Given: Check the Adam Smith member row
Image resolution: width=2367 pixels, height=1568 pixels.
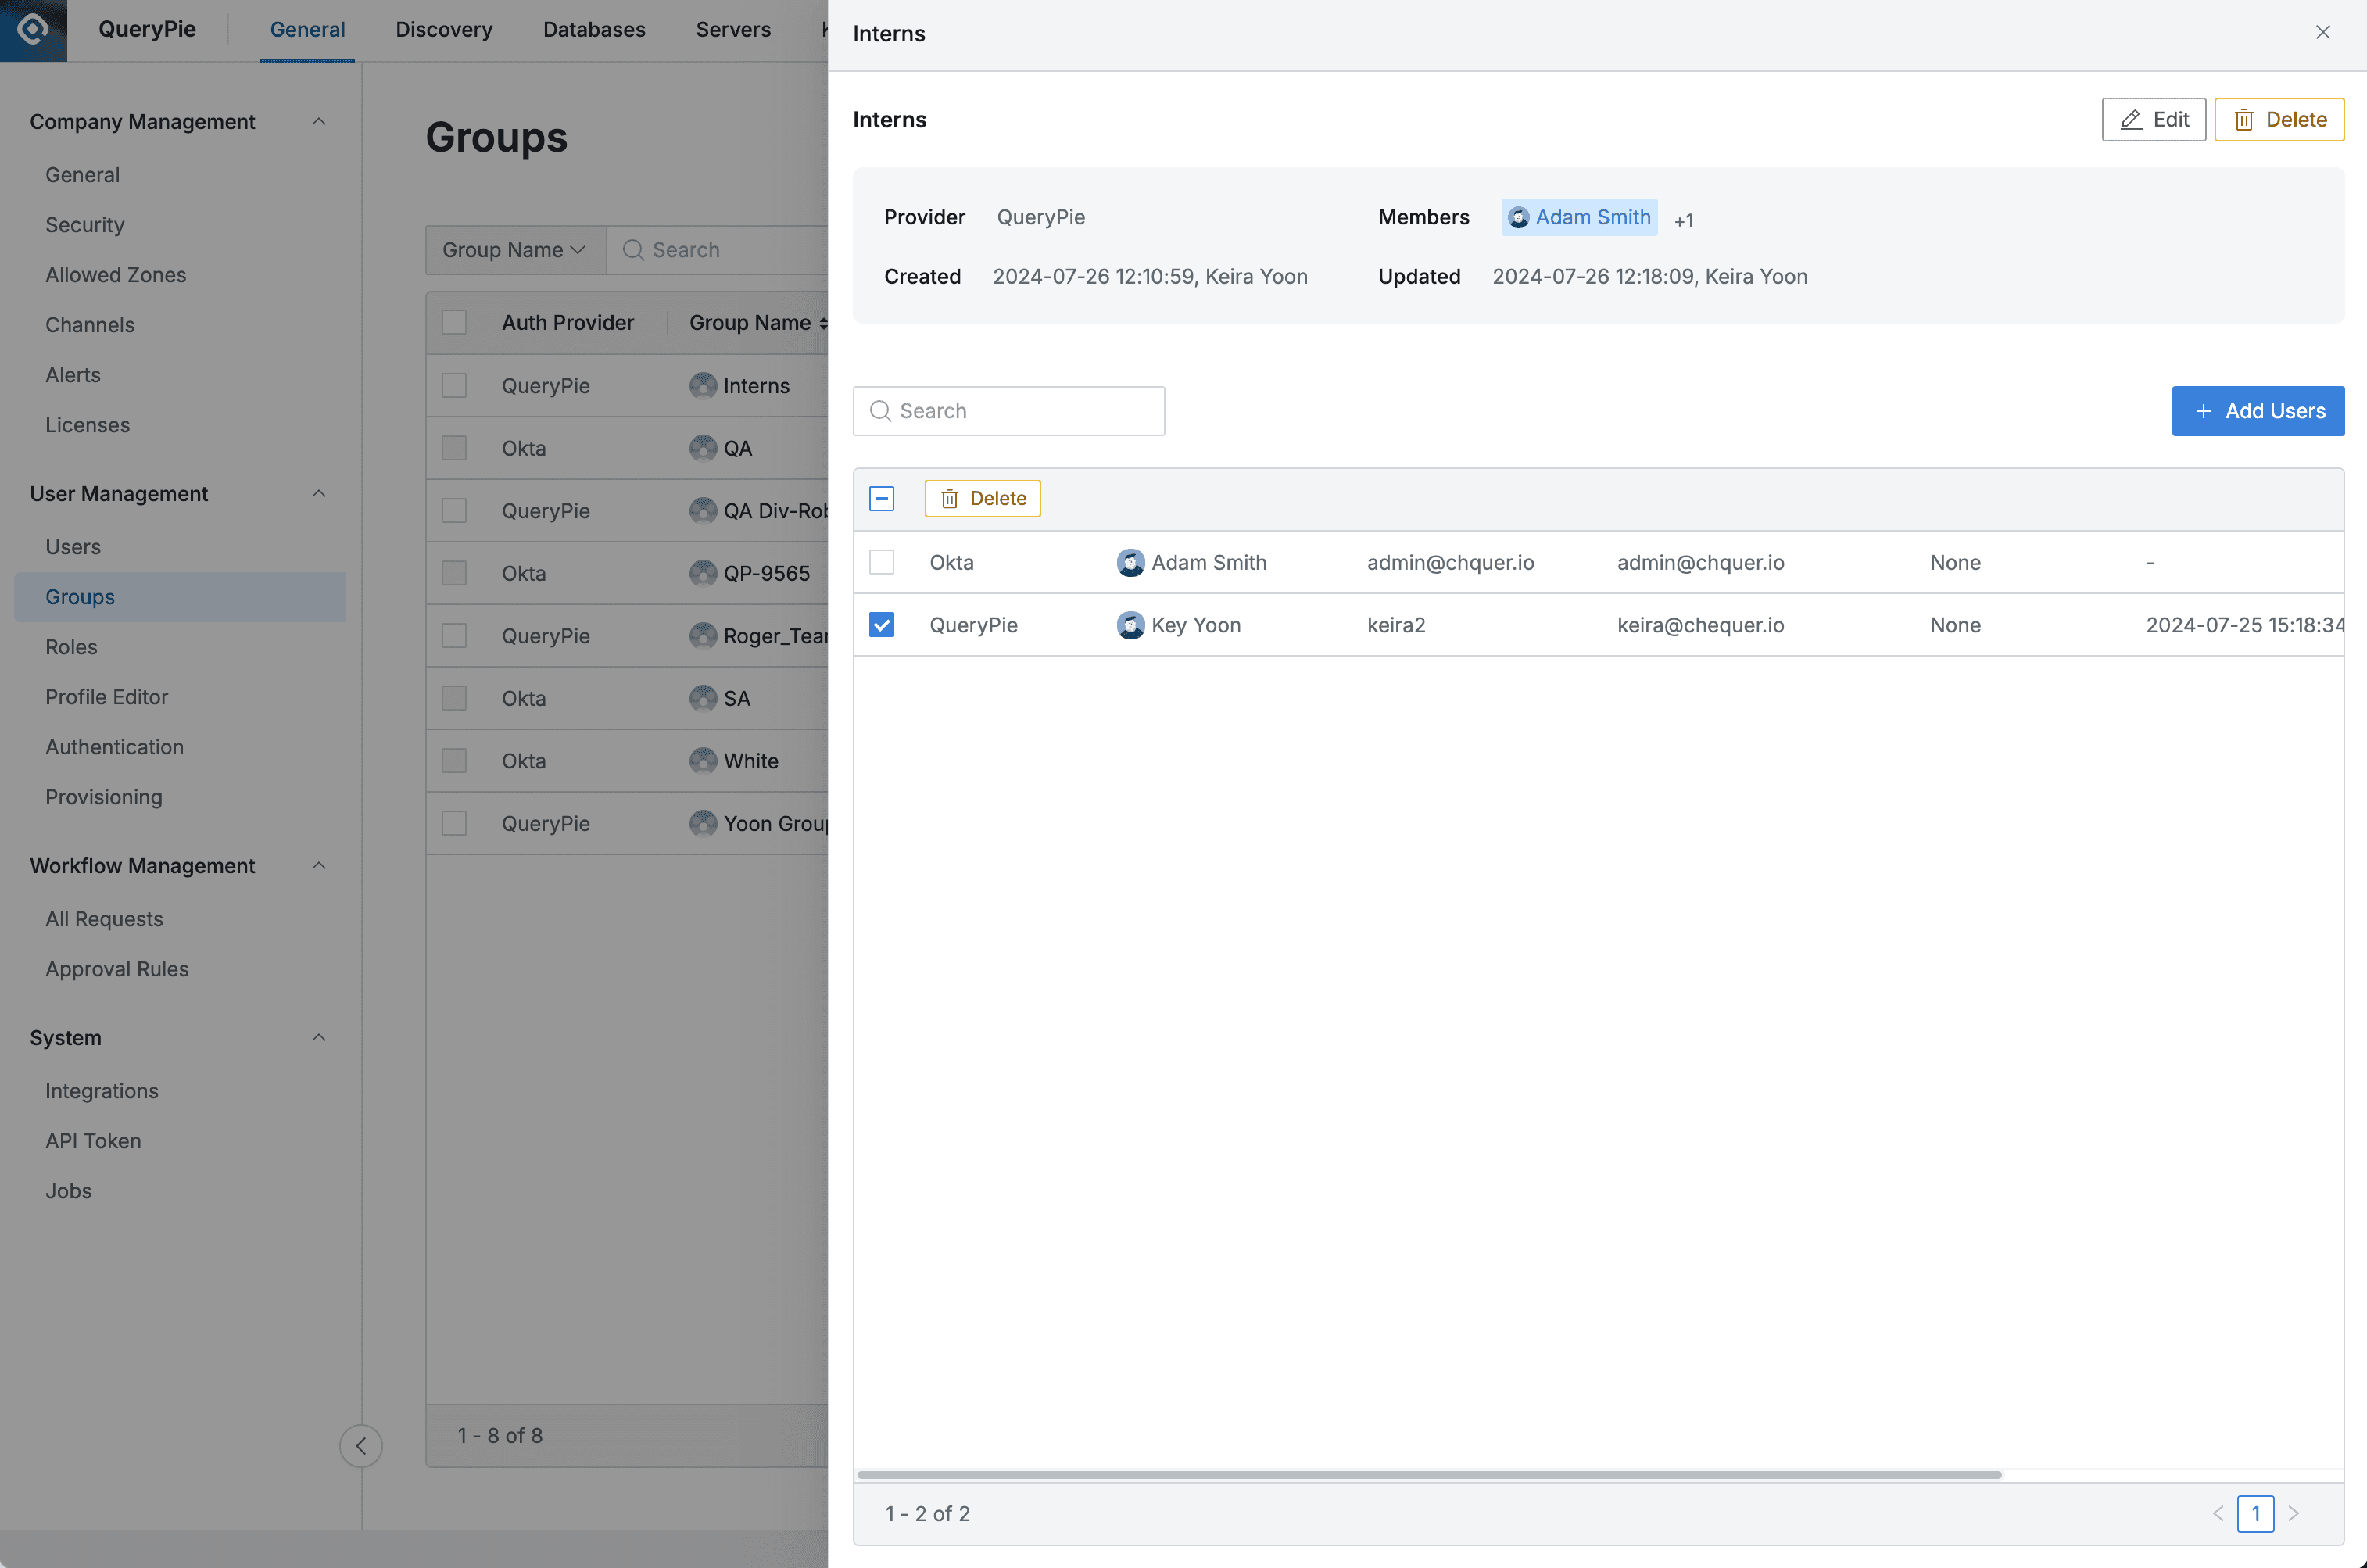Looking at the screenshot, I should click(x=881, y=562).
